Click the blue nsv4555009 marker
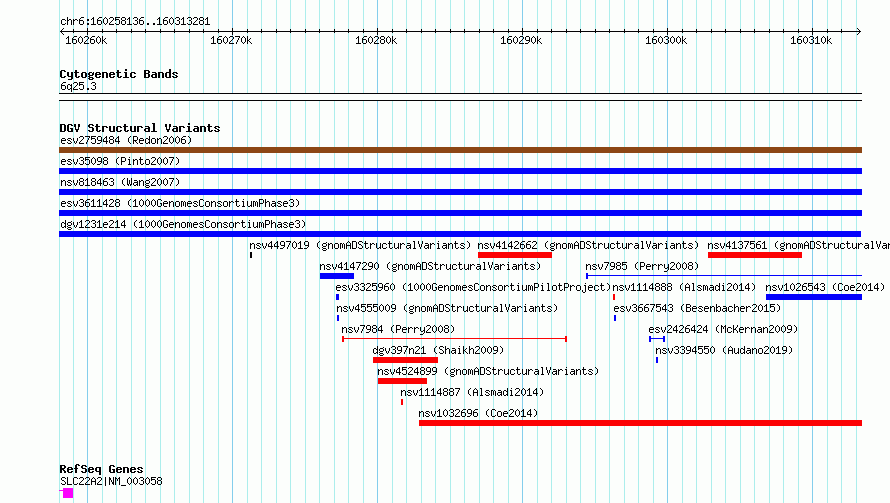 click(338, 318)
